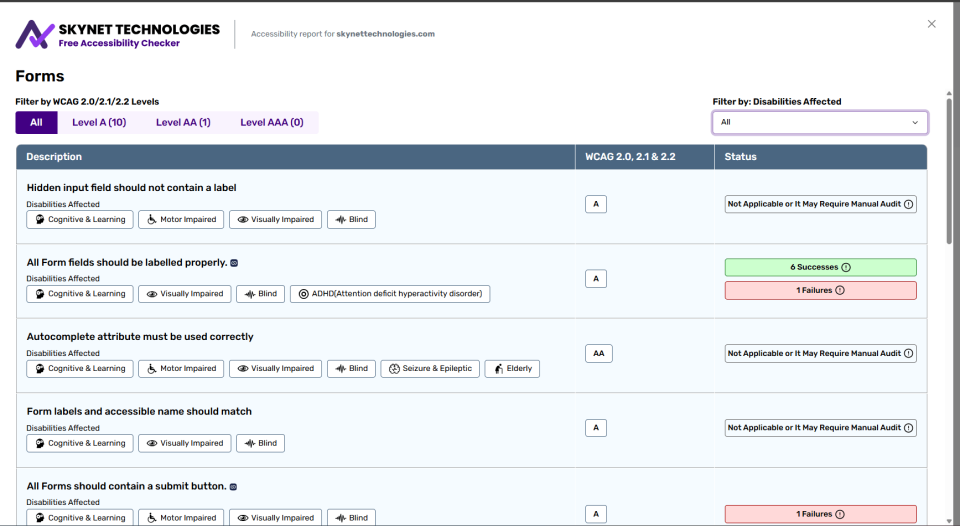Click the scrollbar up arrow

[949, 94]
